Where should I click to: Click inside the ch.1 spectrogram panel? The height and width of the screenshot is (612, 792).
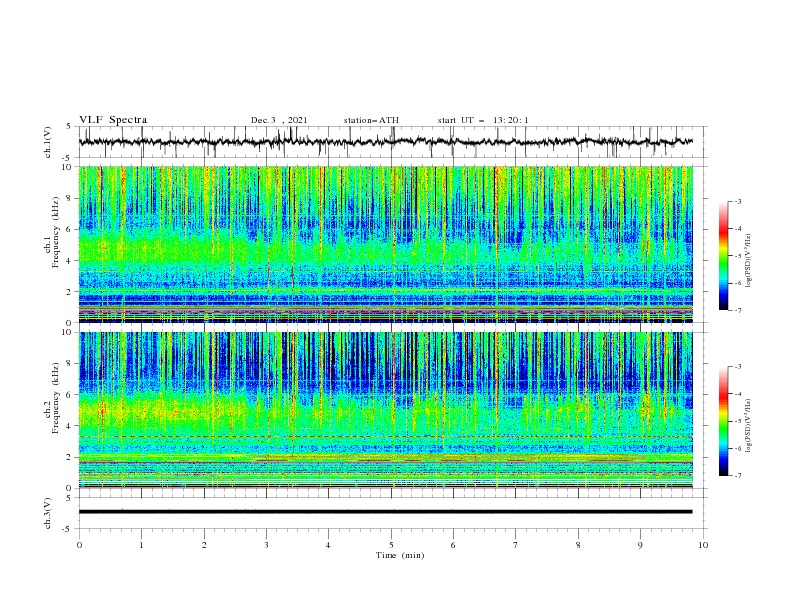[x=385, y=244]
